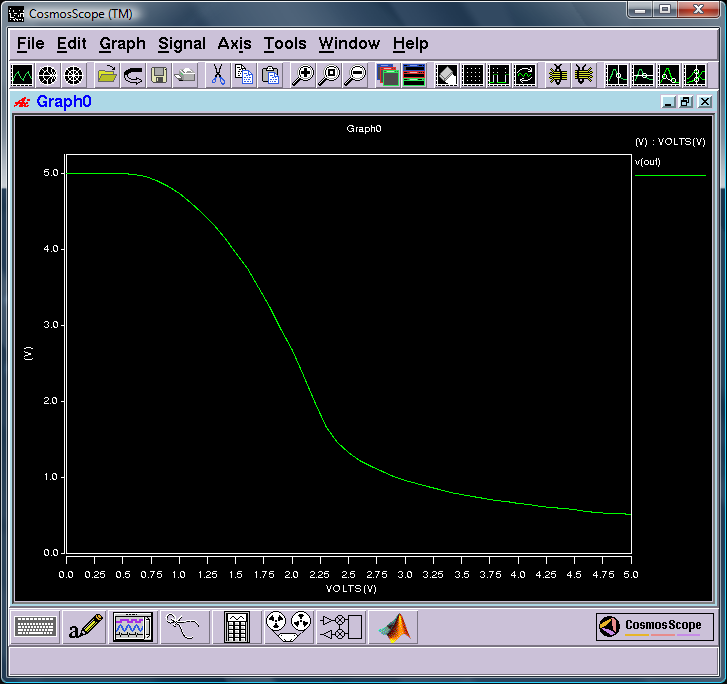The width and height of the screenshot is (727, 684).
Task: Click the pencil annotation text tool
Action: click(x=85, y=627)
